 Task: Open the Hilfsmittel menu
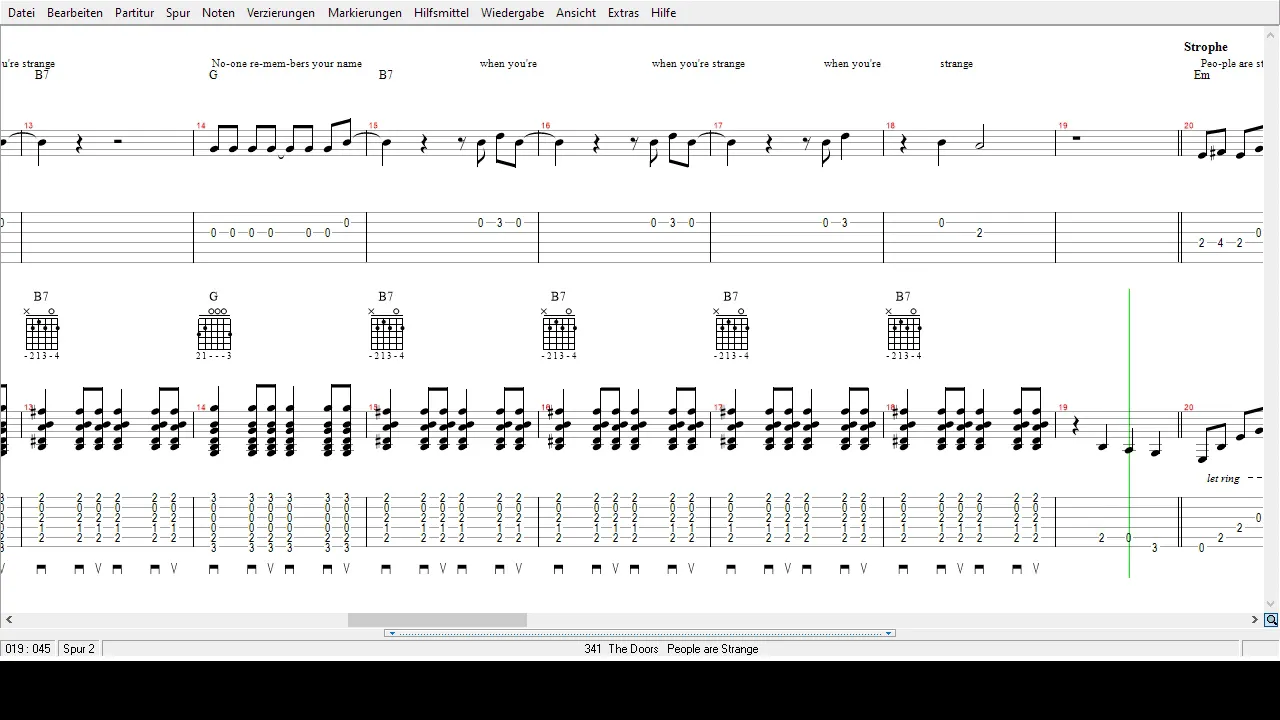[441, 13]
